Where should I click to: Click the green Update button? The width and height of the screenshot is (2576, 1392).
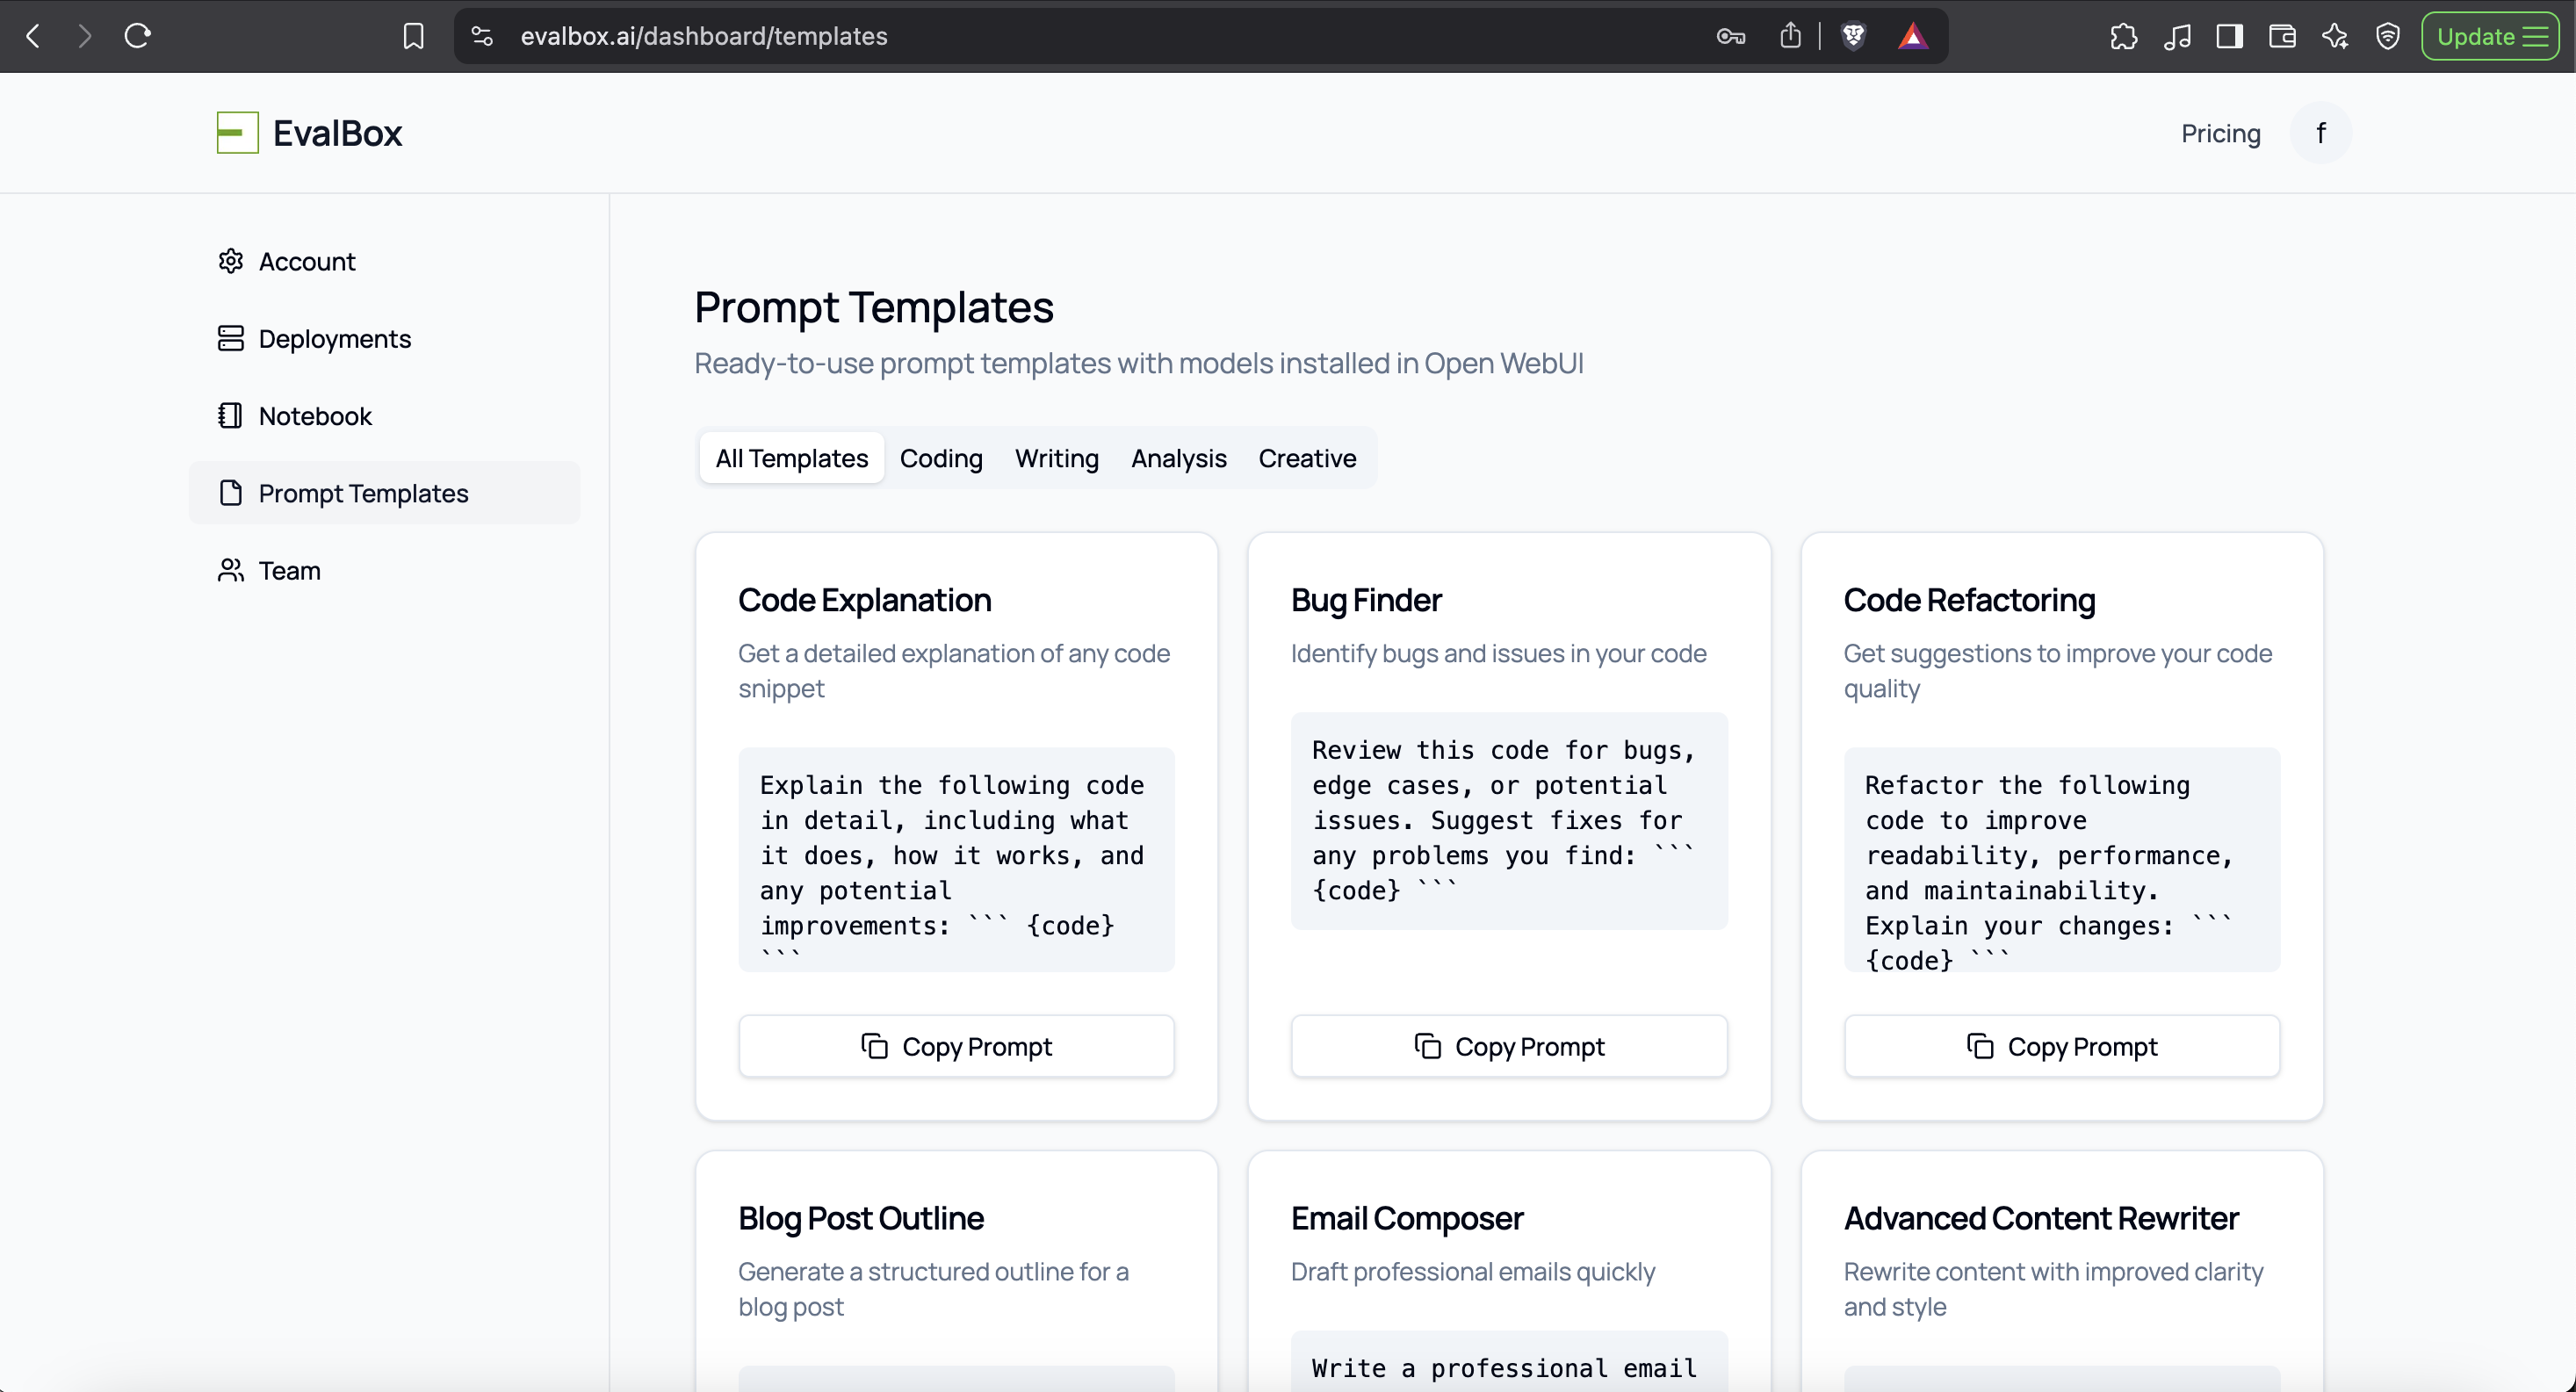click(2490, 36)
